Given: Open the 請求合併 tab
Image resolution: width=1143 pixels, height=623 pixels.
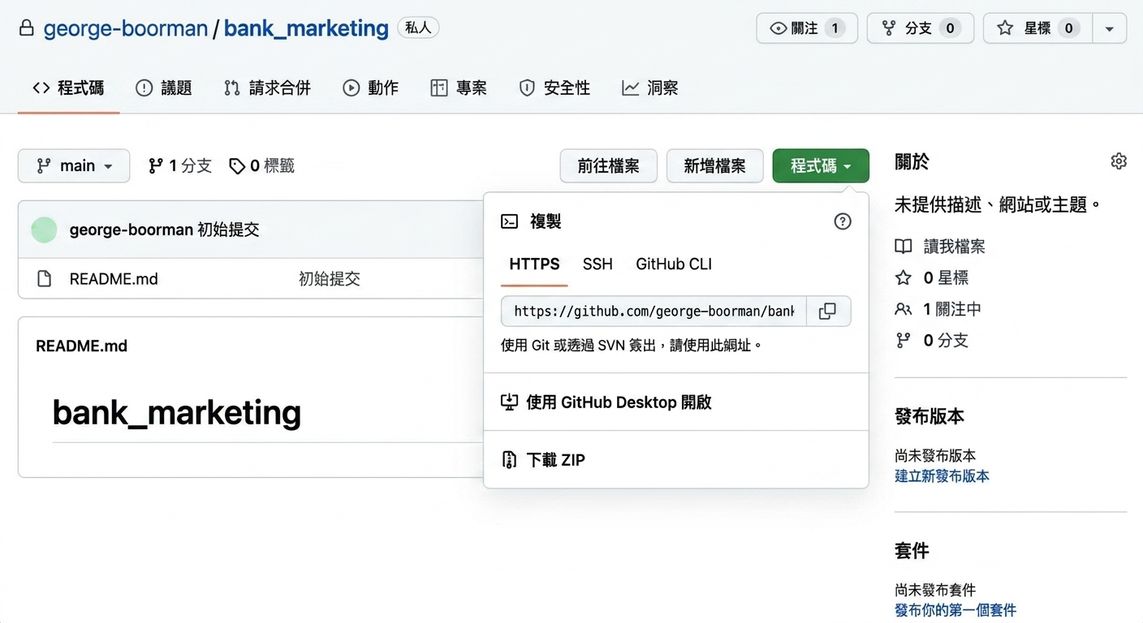Looking at the screenshot, I should (268, 88).
